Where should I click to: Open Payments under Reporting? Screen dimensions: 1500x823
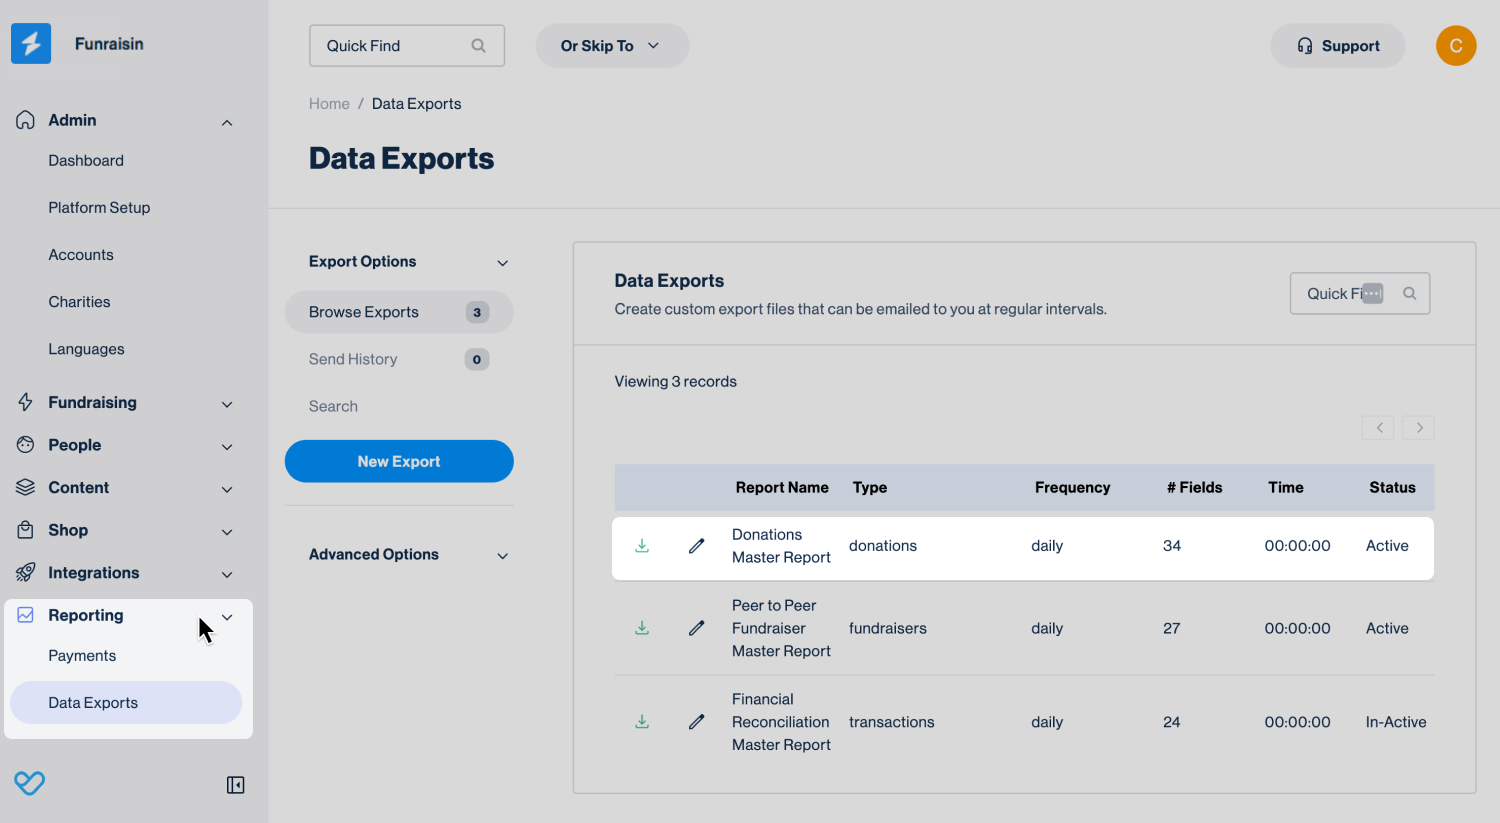(x=82, y=655)
